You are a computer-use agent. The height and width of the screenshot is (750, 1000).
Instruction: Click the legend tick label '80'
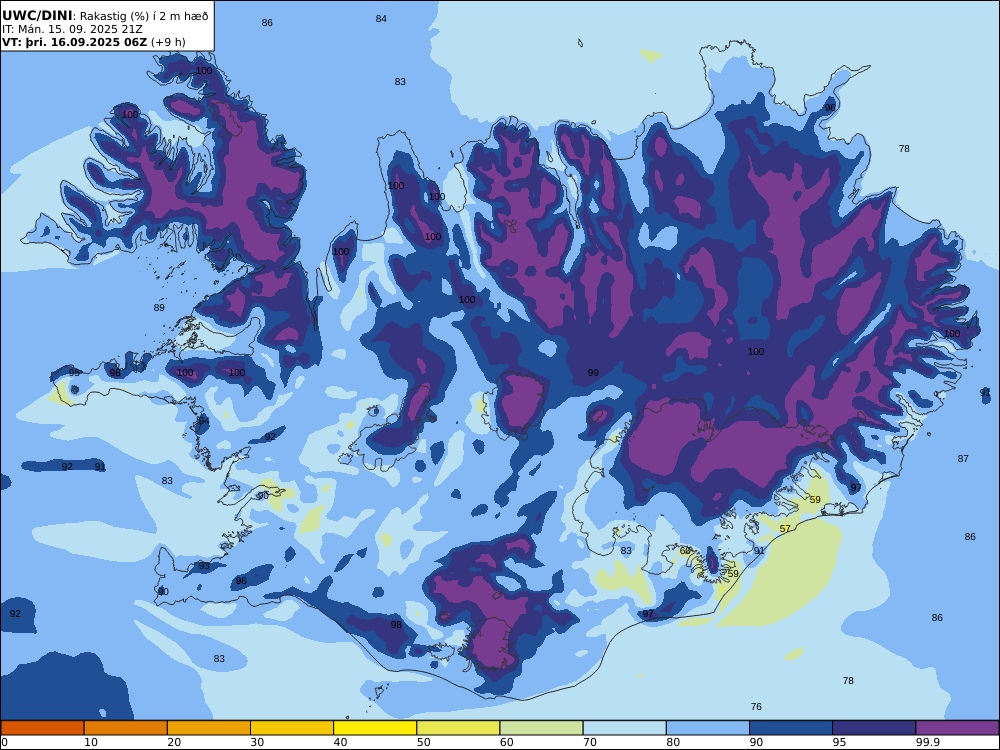(x=673, y=742)
